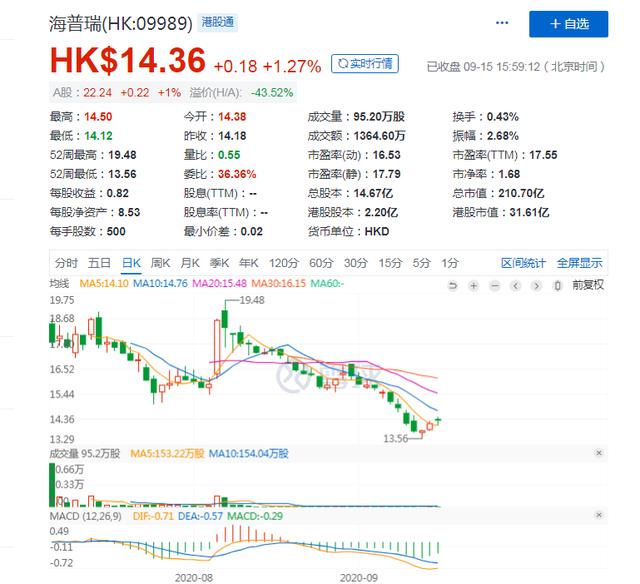The height and width of the screenshot is (584, 640).
Task: Click the candlestick style icon
Action: click(x=558, y=286)
